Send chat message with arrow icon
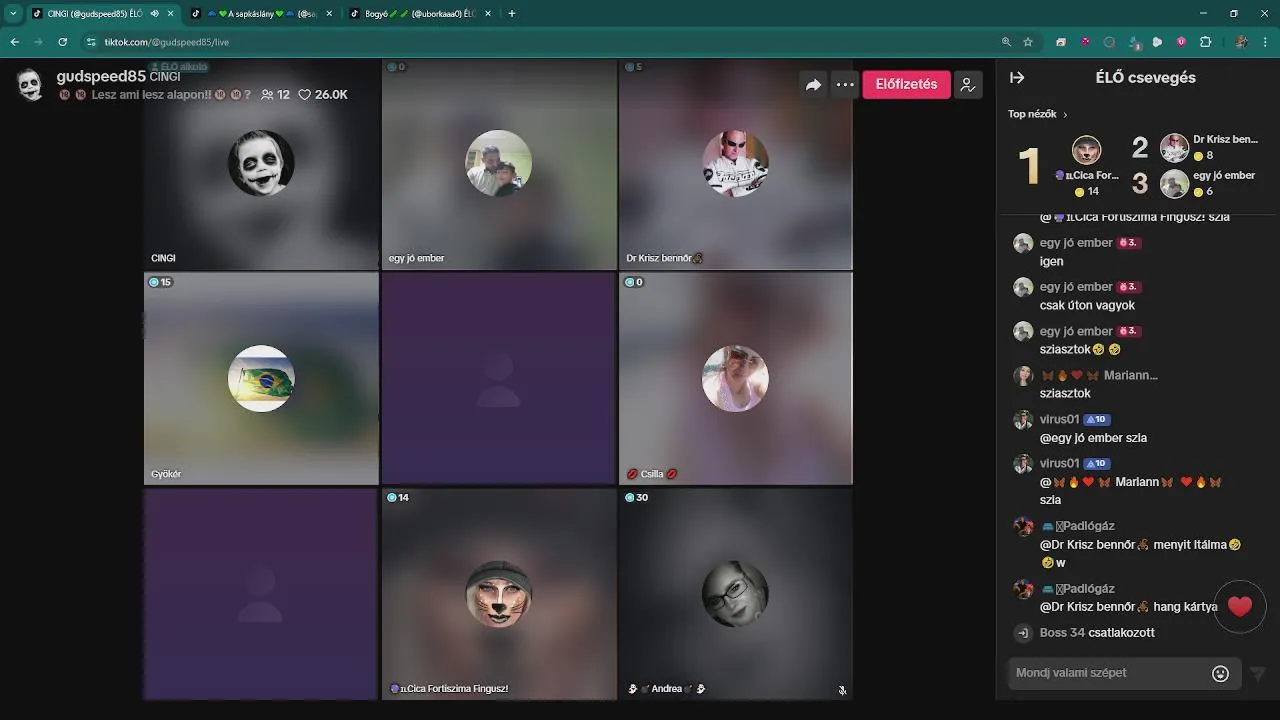This screenshot has width=1280, height=720. tap(1258, 674)
